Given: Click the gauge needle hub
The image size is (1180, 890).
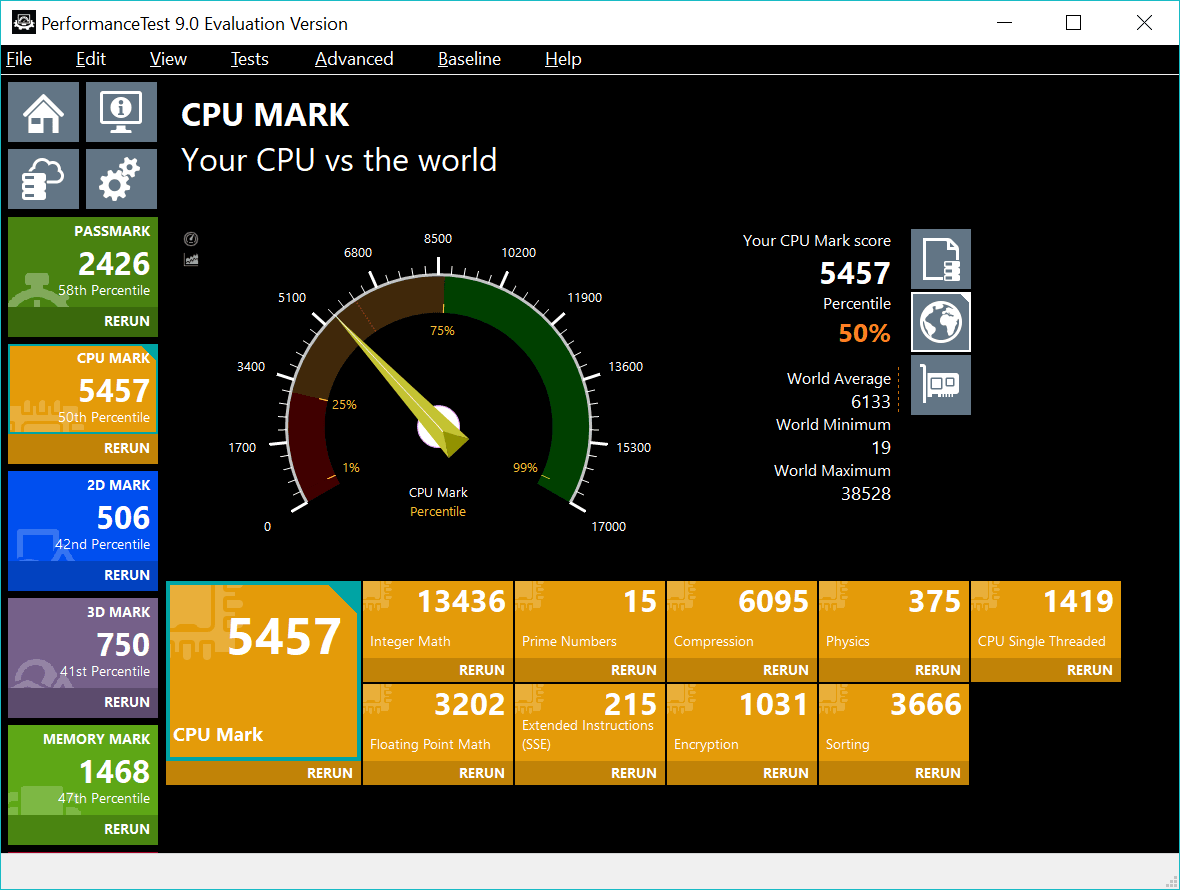Looking at the screenshot, I should point(438,427).
